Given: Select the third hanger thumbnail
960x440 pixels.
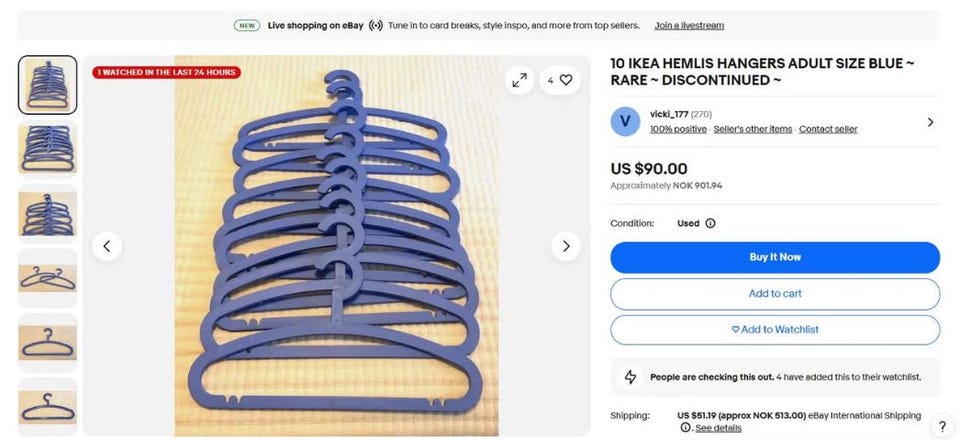Looking at the screenshot, I should tap(48, 214).
